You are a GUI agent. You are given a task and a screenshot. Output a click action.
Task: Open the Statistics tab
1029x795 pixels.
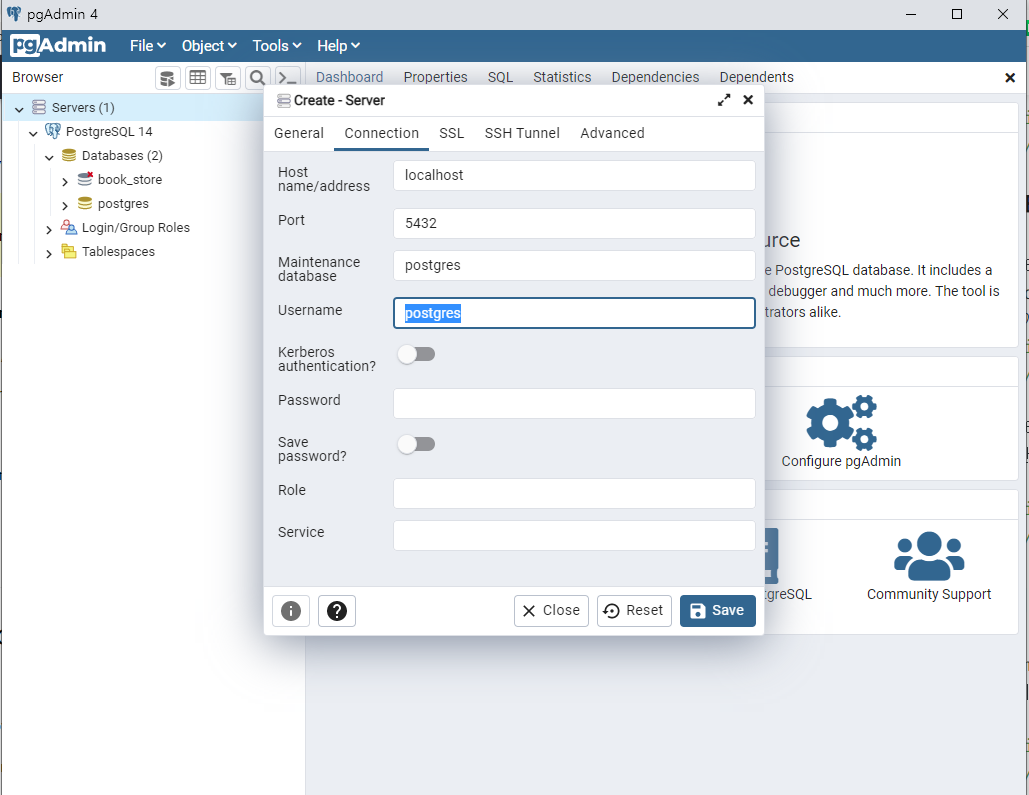(562, 77)
